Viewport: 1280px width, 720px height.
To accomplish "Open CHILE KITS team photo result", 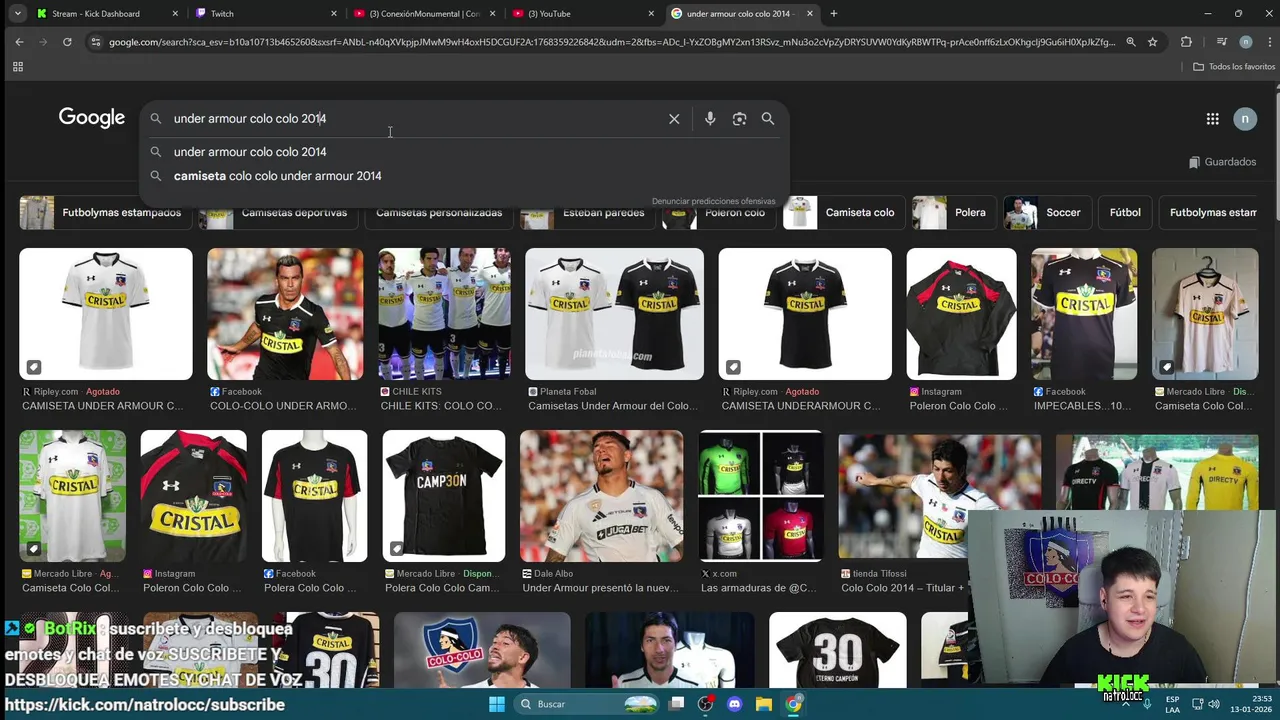I will tap(444, 314).
